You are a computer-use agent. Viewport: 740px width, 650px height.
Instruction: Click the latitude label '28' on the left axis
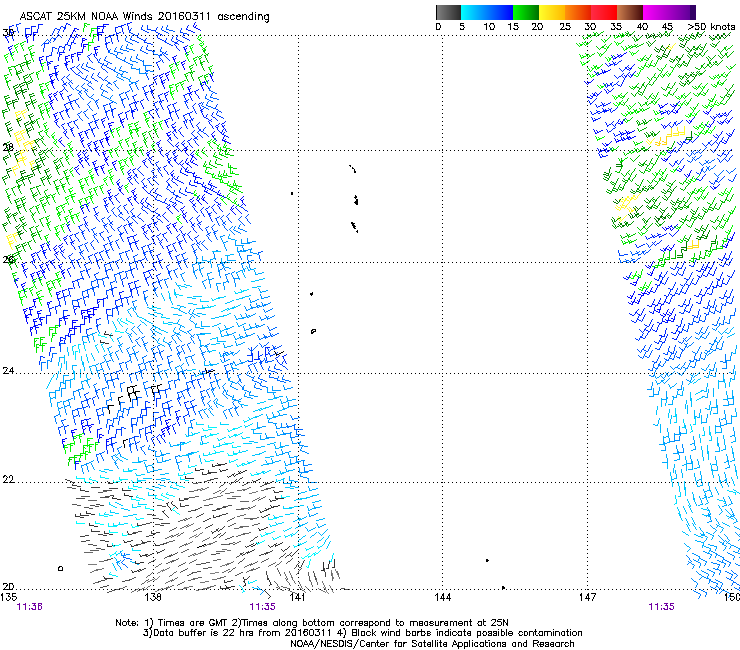[x=8, y=147]
